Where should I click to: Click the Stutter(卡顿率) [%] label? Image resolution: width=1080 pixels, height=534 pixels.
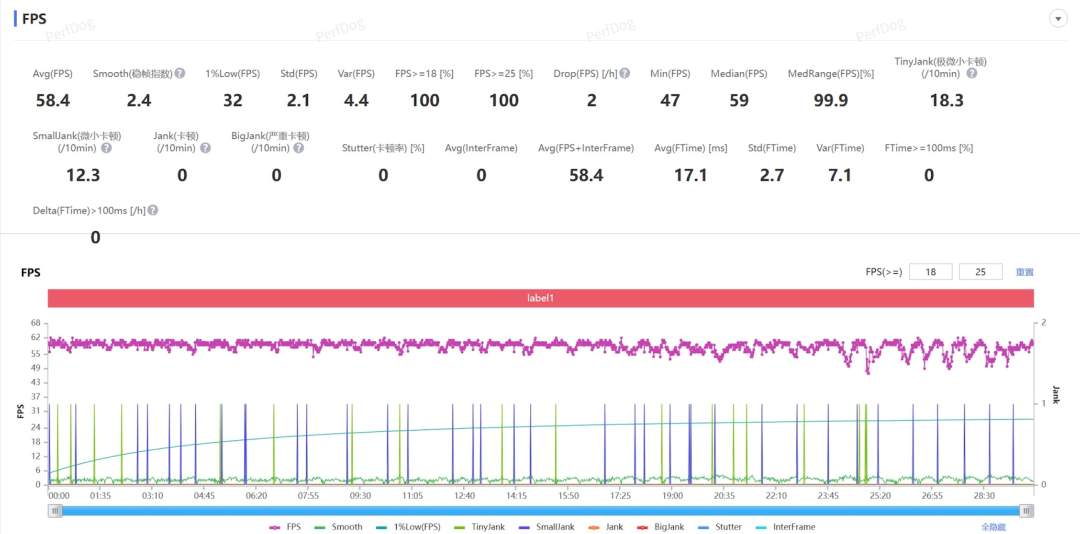[383, 147]
